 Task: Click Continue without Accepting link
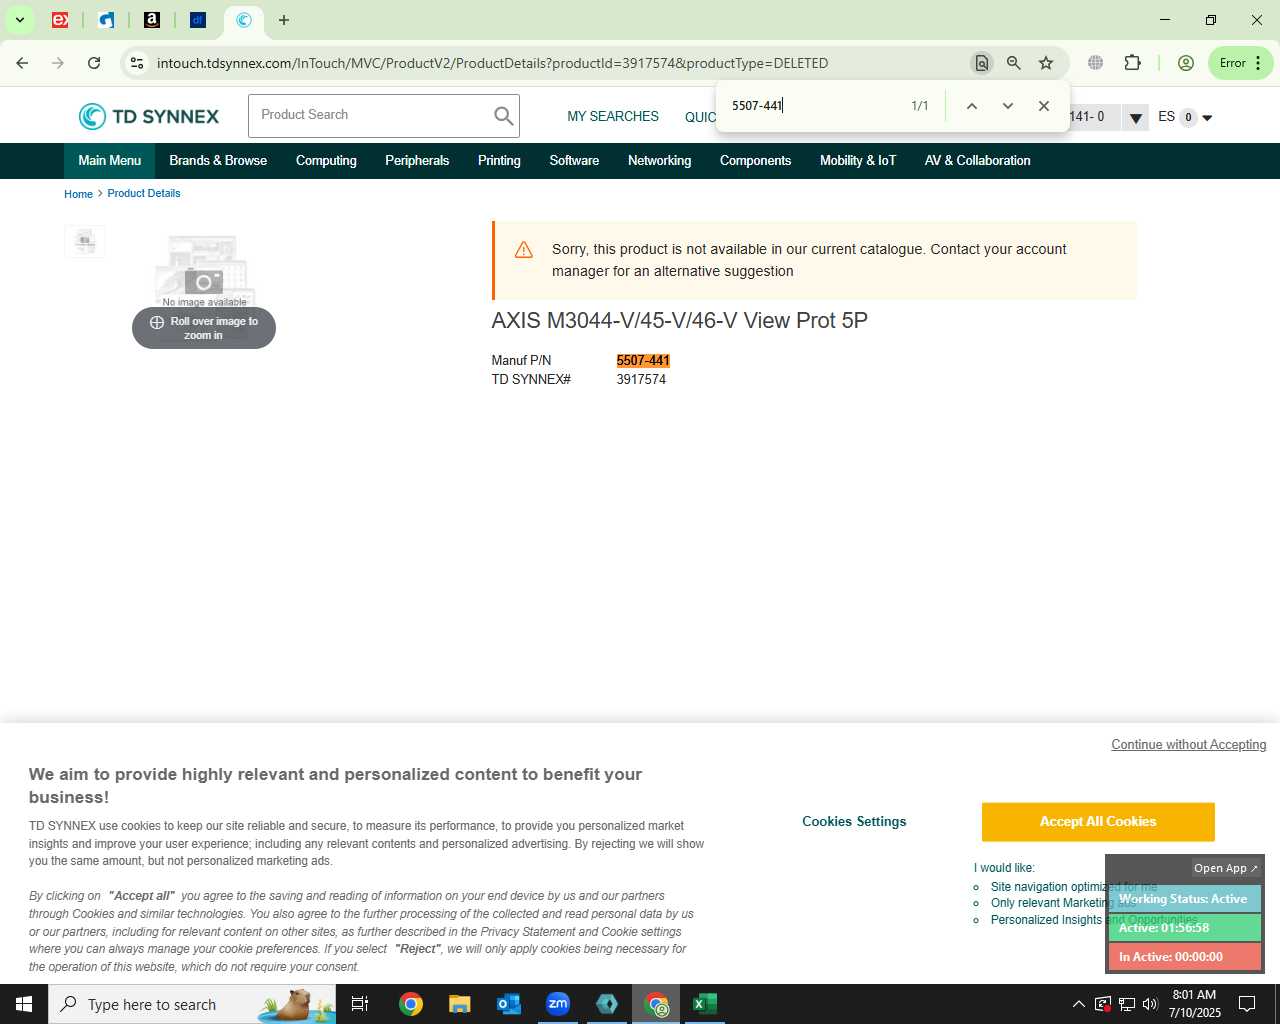pyautogui.click(x=1188, y=745)
